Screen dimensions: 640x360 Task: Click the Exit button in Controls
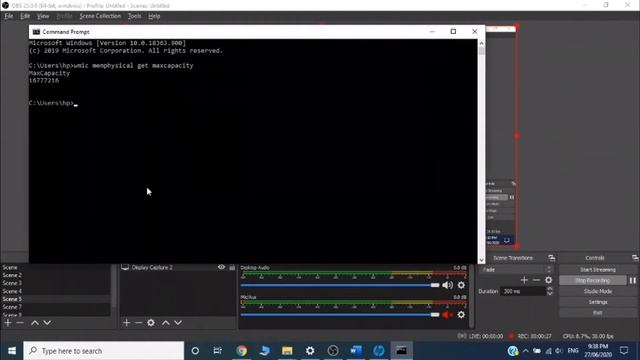[x=598, y=313]
